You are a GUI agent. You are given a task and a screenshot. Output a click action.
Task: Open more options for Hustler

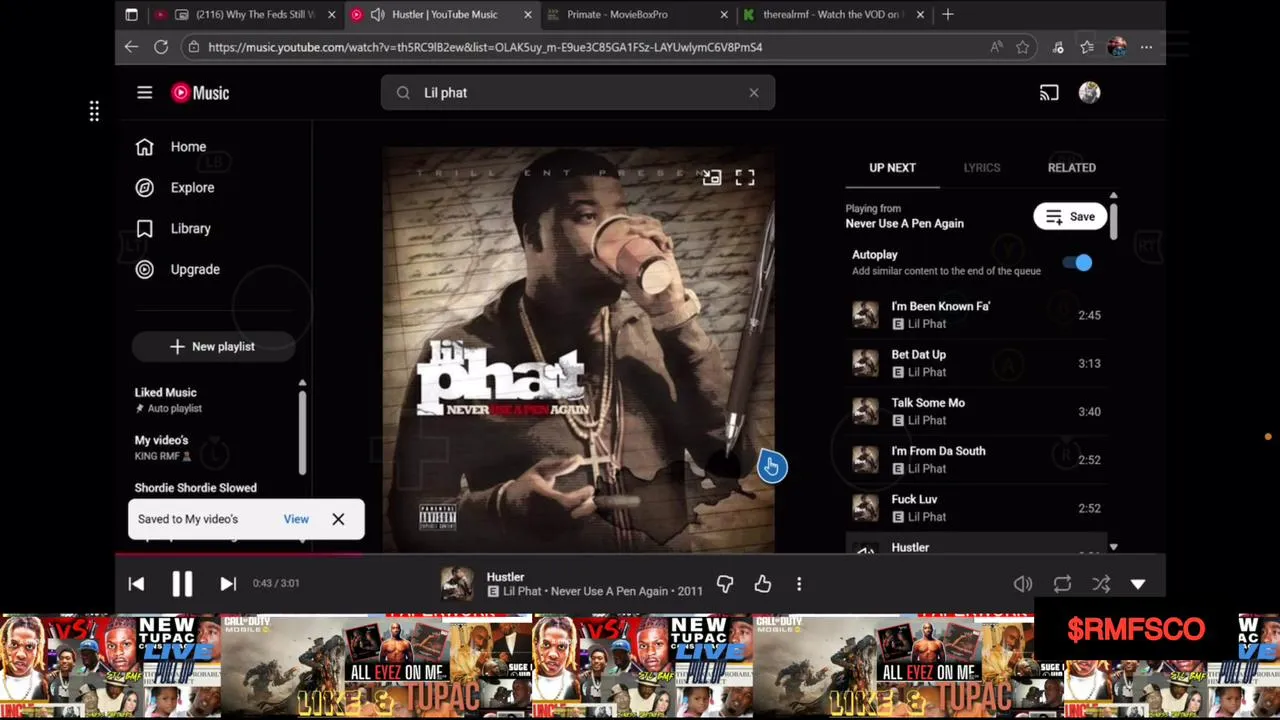[799, 584]
